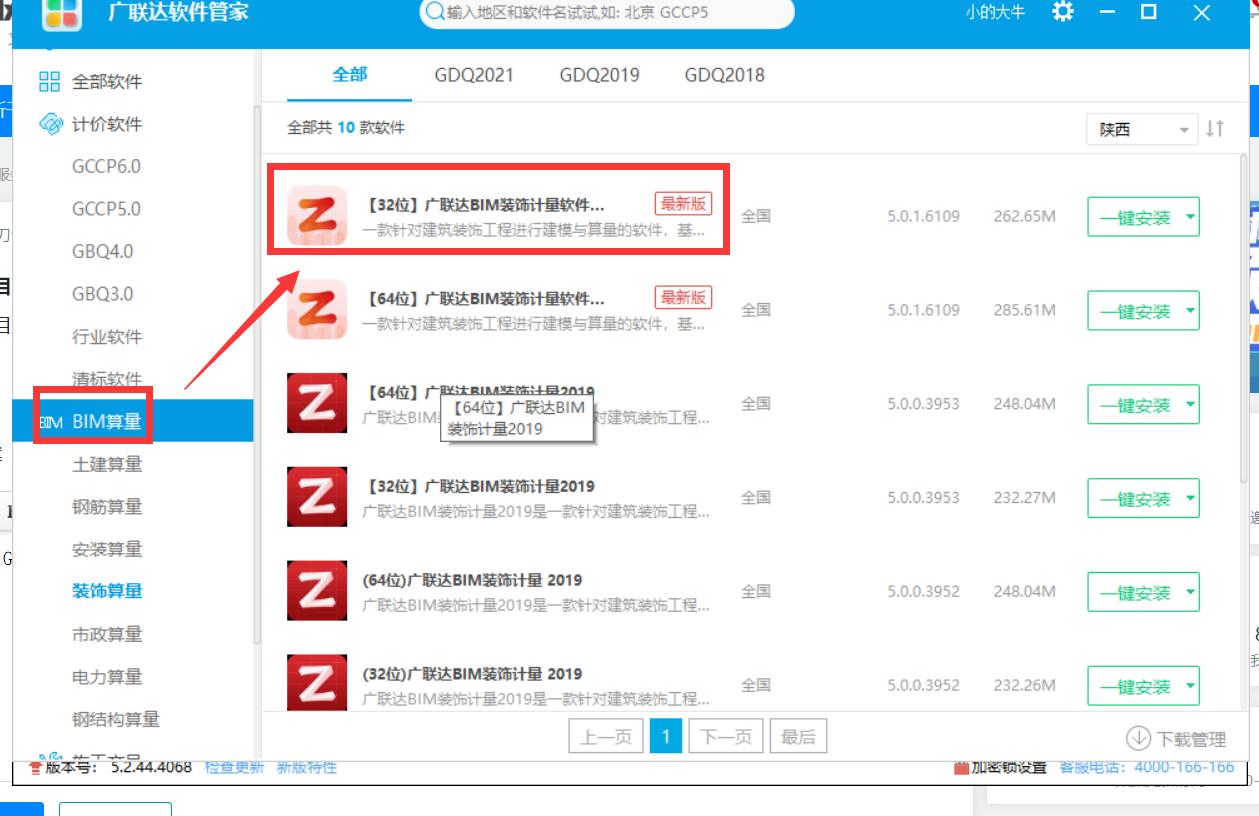
Task: Switch to the GDQ2019 tab
Action: [599, 75]
